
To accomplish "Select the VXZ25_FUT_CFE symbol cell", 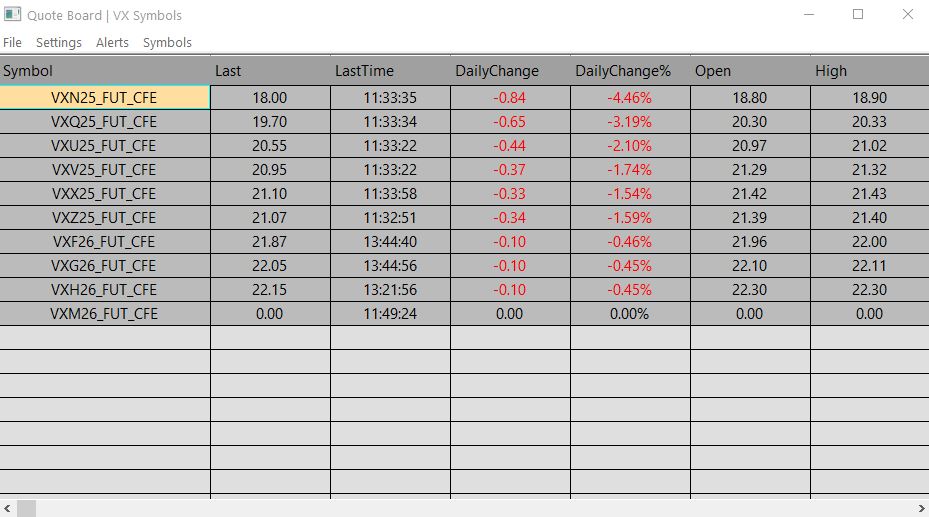I will pyautogui.click(x=104, y=218).
